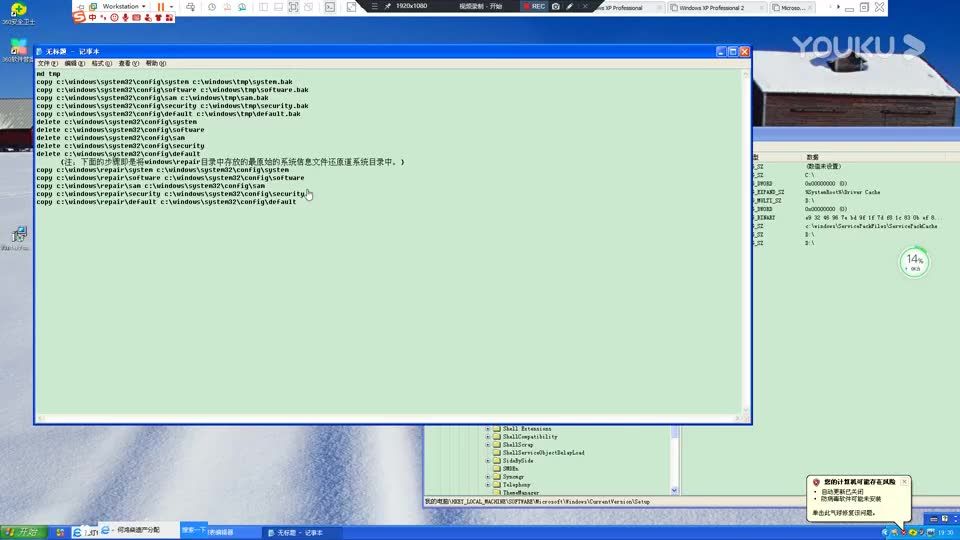Pin the recorder toolbar
960x540 pixels.
pos(388,6)
